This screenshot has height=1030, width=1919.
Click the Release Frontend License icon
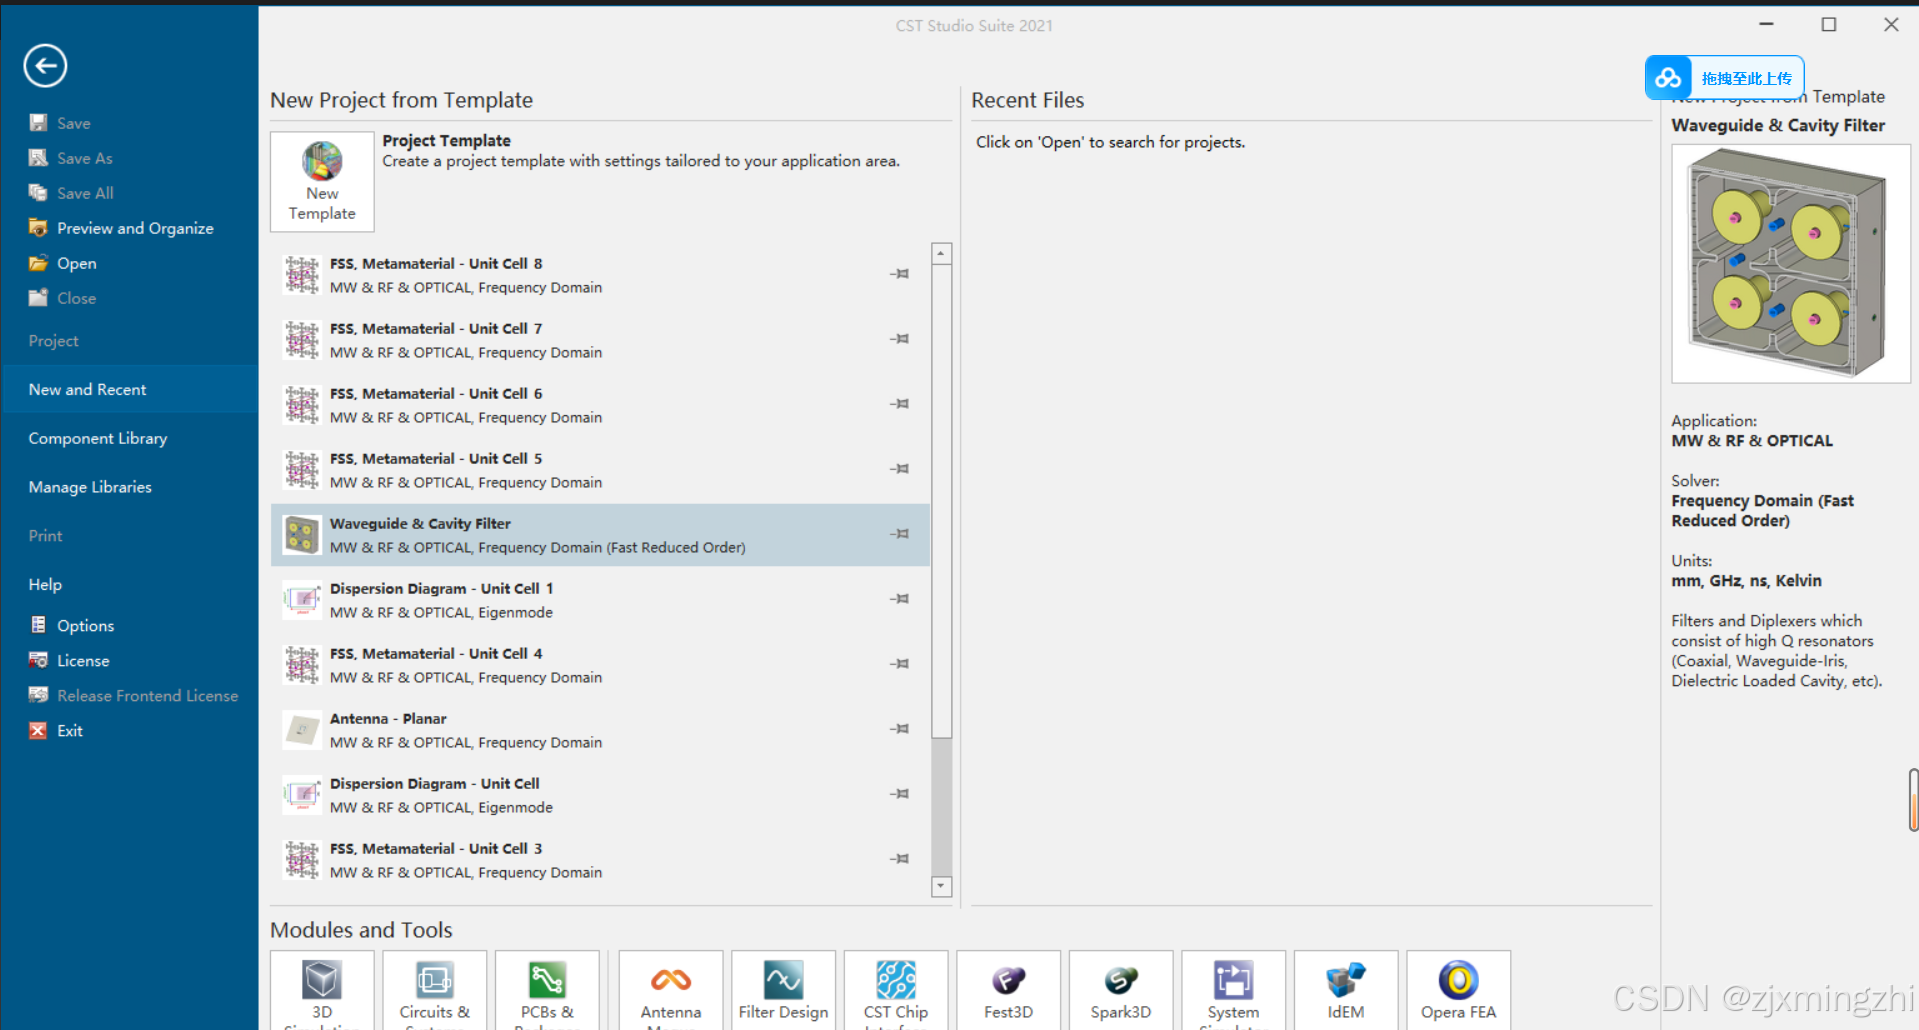38,695
